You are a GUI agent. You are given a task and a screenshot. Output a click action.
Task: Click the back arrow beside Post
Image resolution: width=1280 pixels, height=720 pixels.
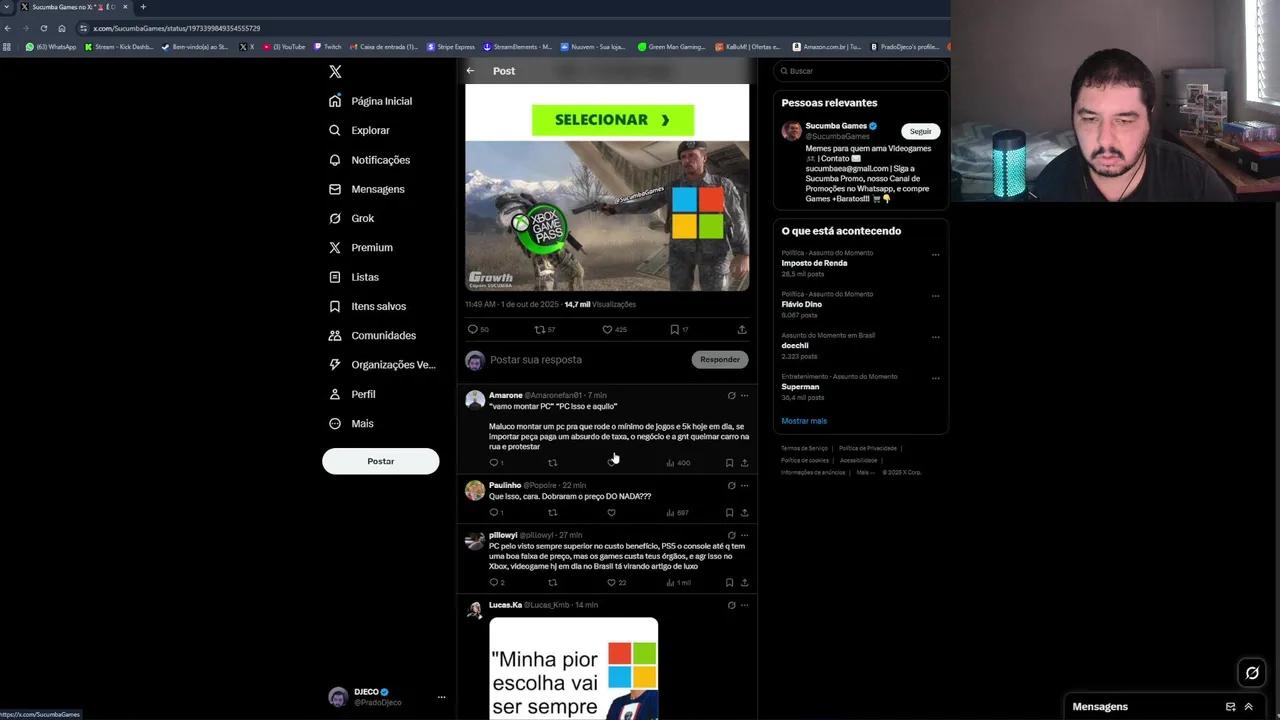470,71
